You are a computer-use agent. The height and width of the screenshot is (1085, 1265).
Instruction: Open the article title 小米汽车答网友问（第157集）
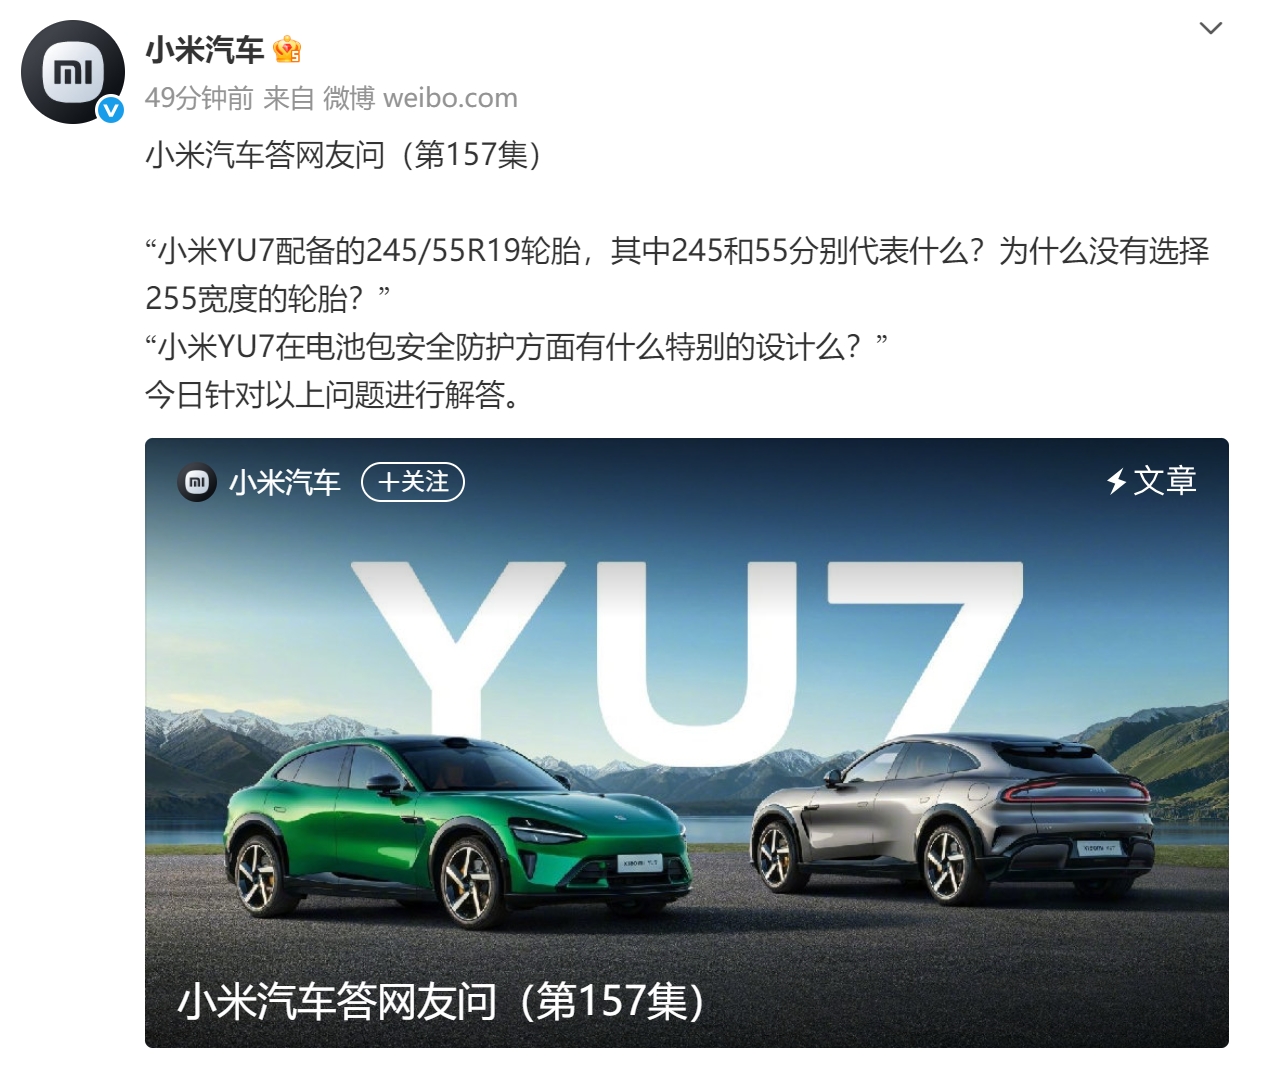point(441,1001)
